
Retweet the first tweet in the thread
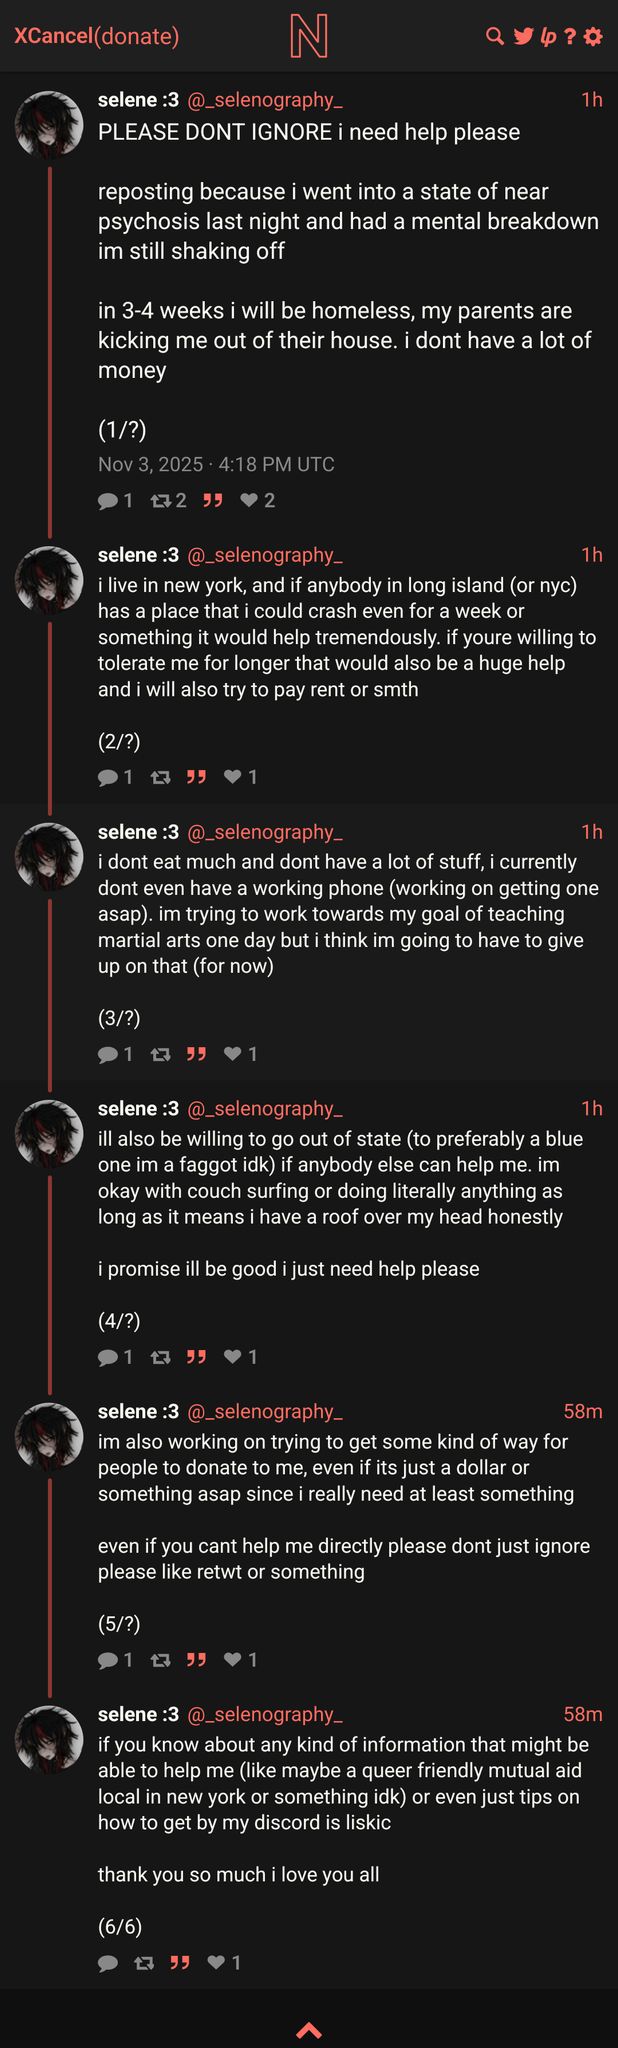(x=159, y=499)
